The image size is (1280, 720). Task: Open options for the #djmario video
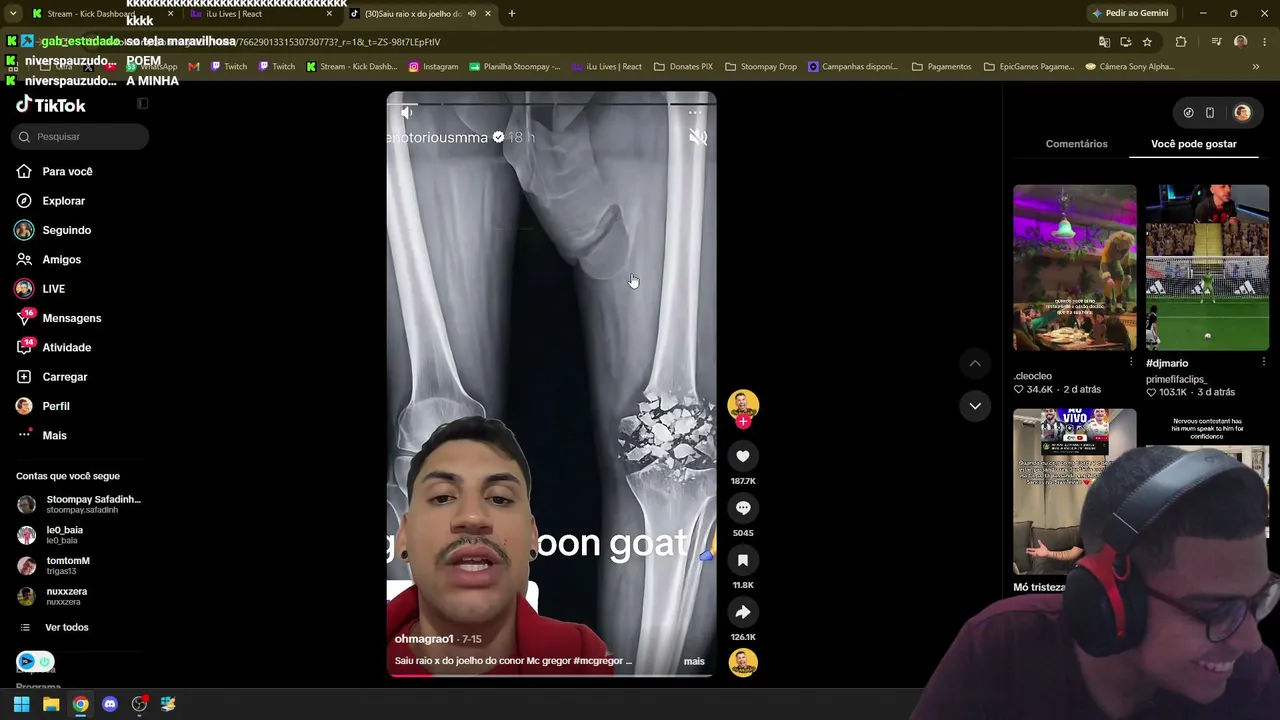pos(1263,362)
